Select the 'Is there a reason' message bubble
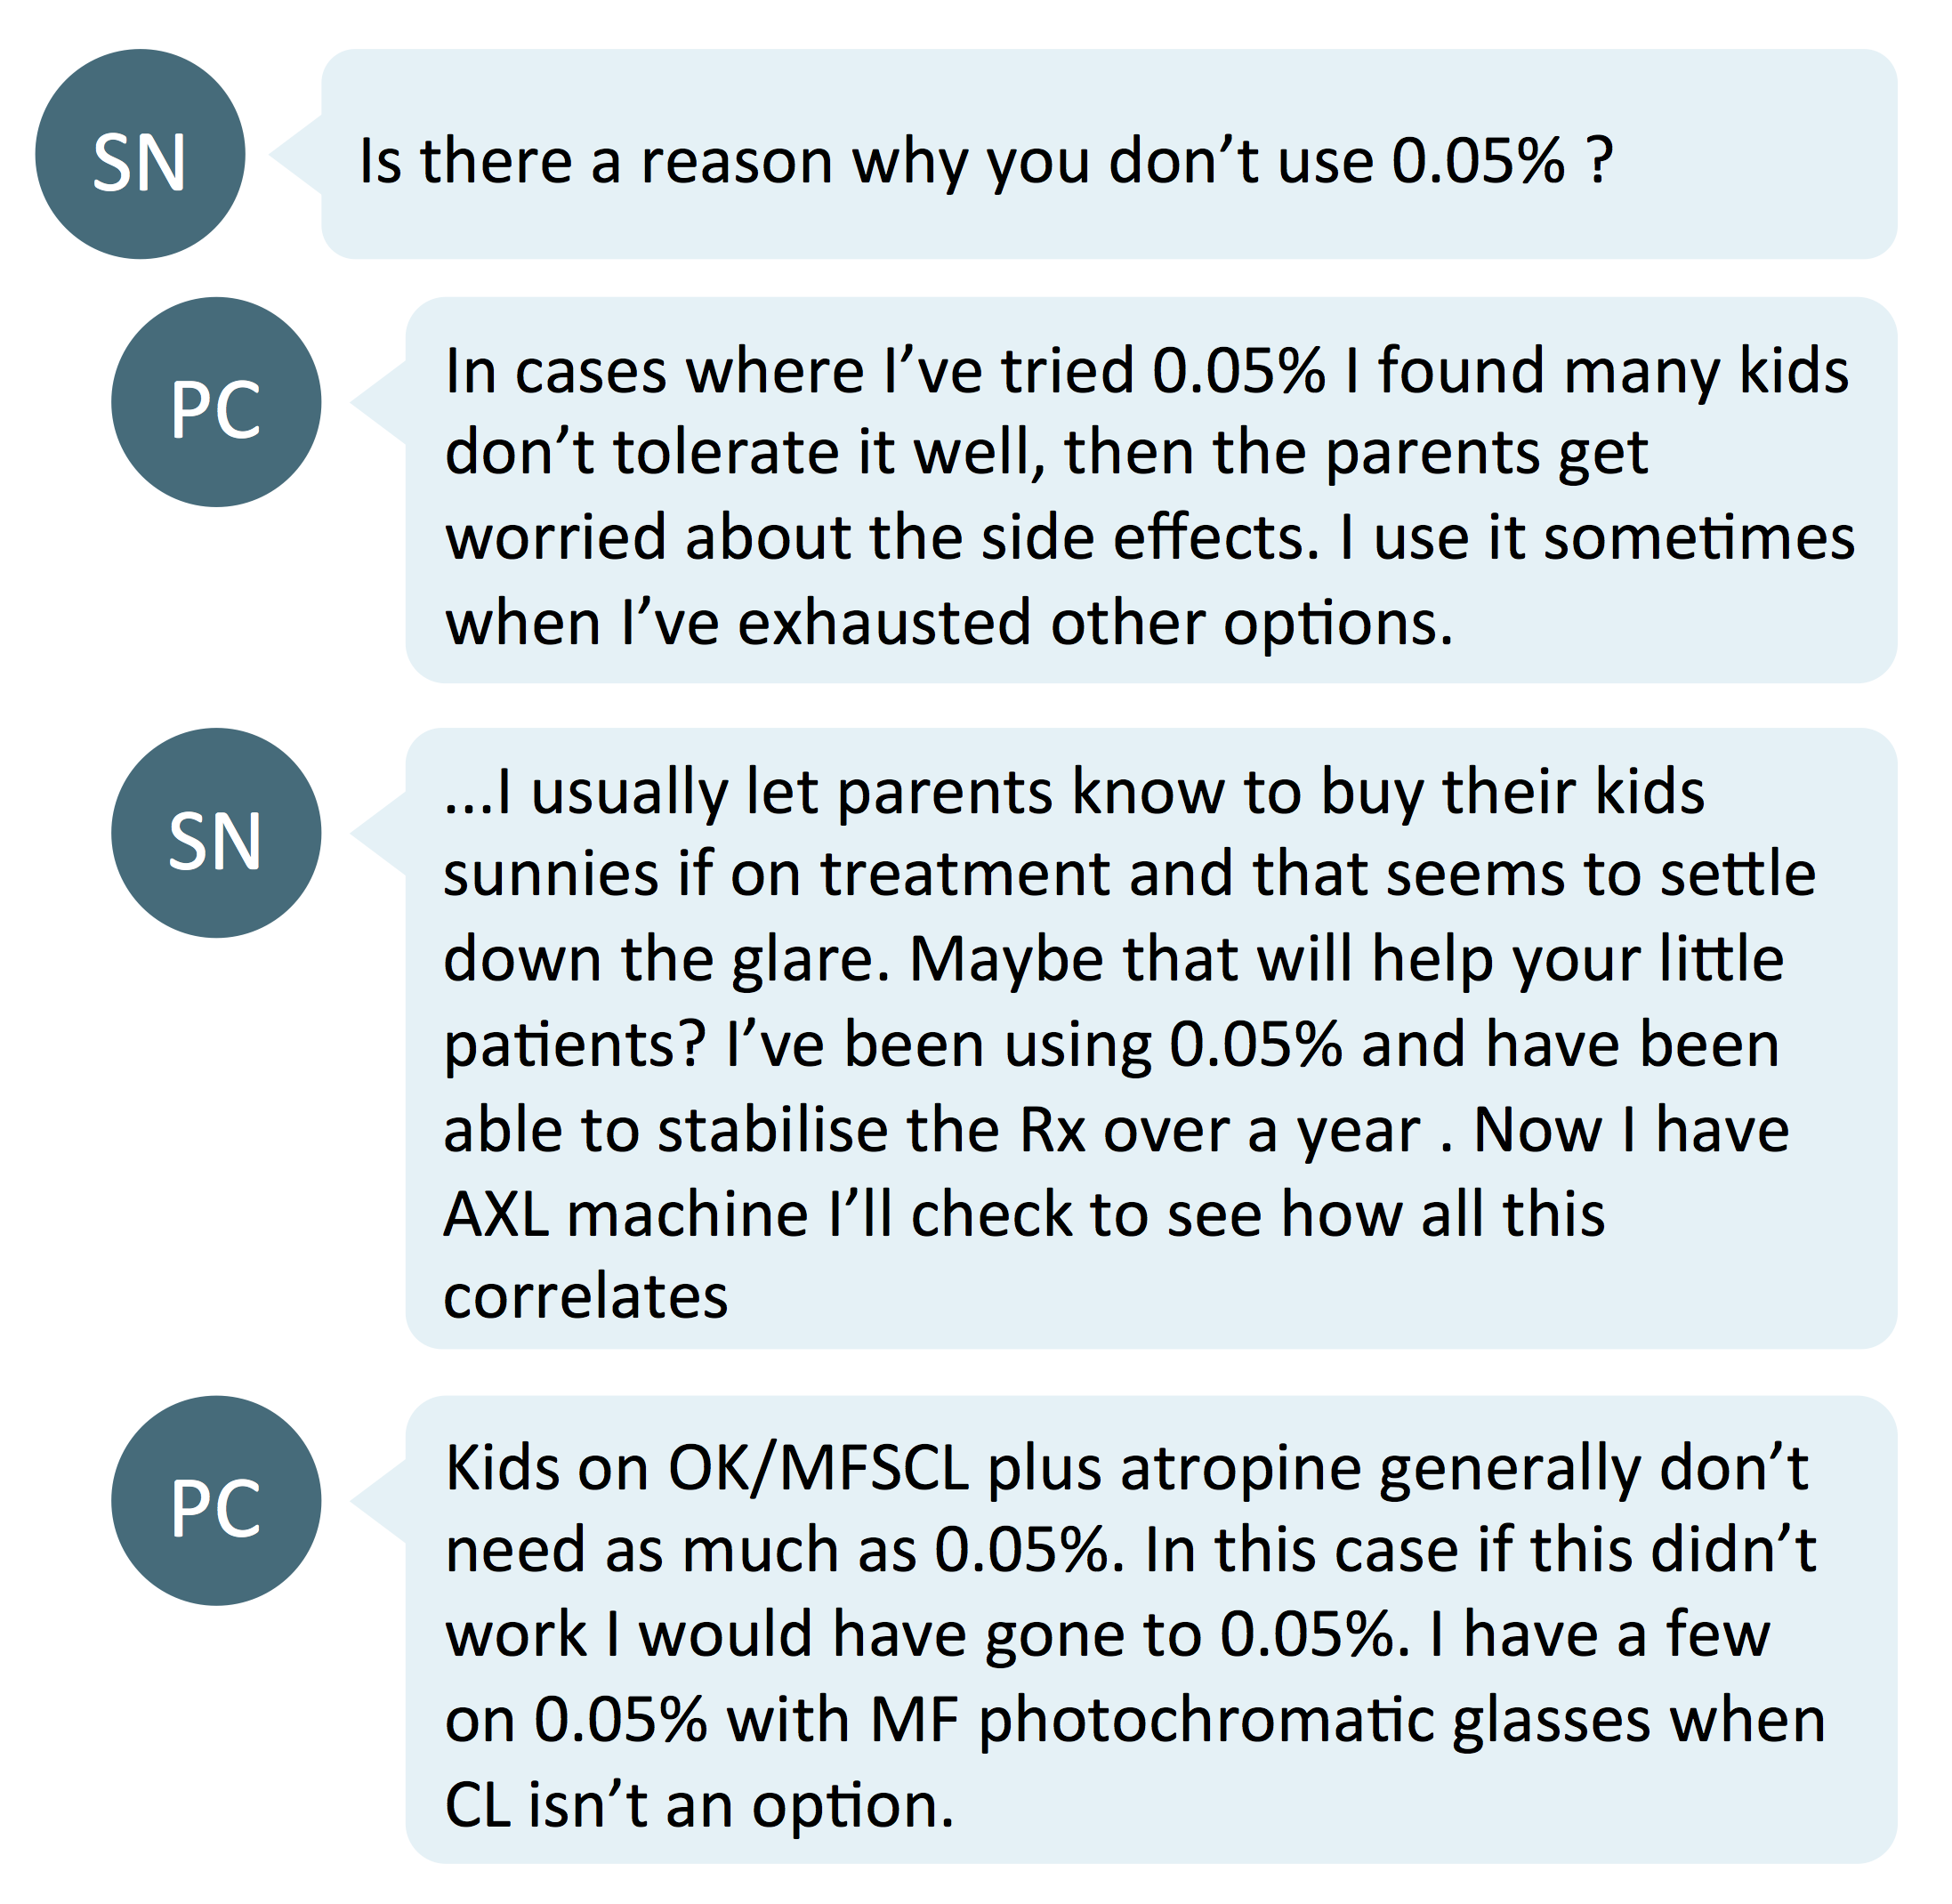The image size is (1952, 1904). [x=1109, y=154]
